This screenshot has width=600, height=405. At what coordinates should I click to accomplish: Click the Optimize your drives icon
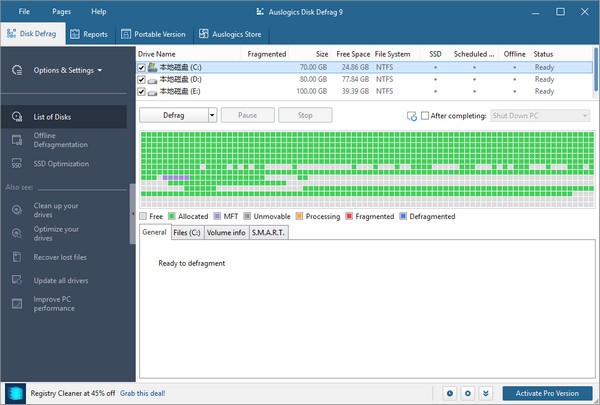[17, 234]
